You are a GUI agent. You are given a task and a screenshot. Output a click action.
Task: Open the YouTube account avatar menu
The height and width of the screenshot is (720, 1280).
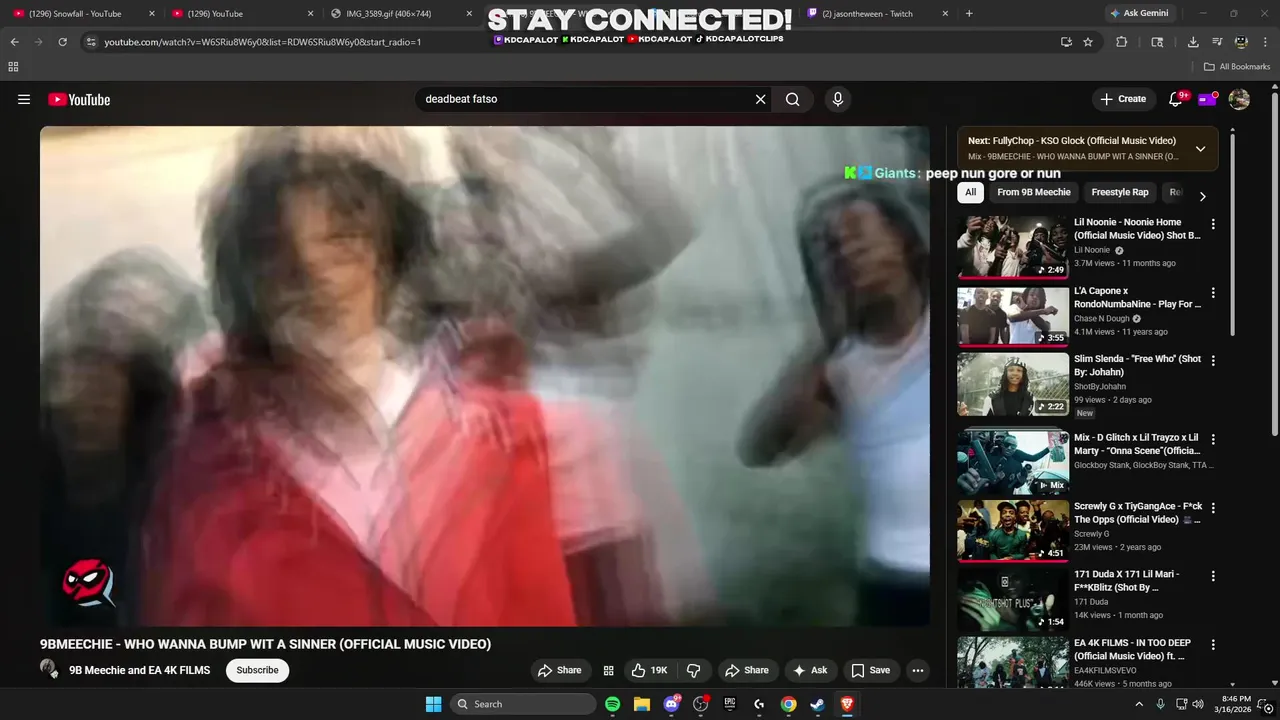click(1239, 99)
